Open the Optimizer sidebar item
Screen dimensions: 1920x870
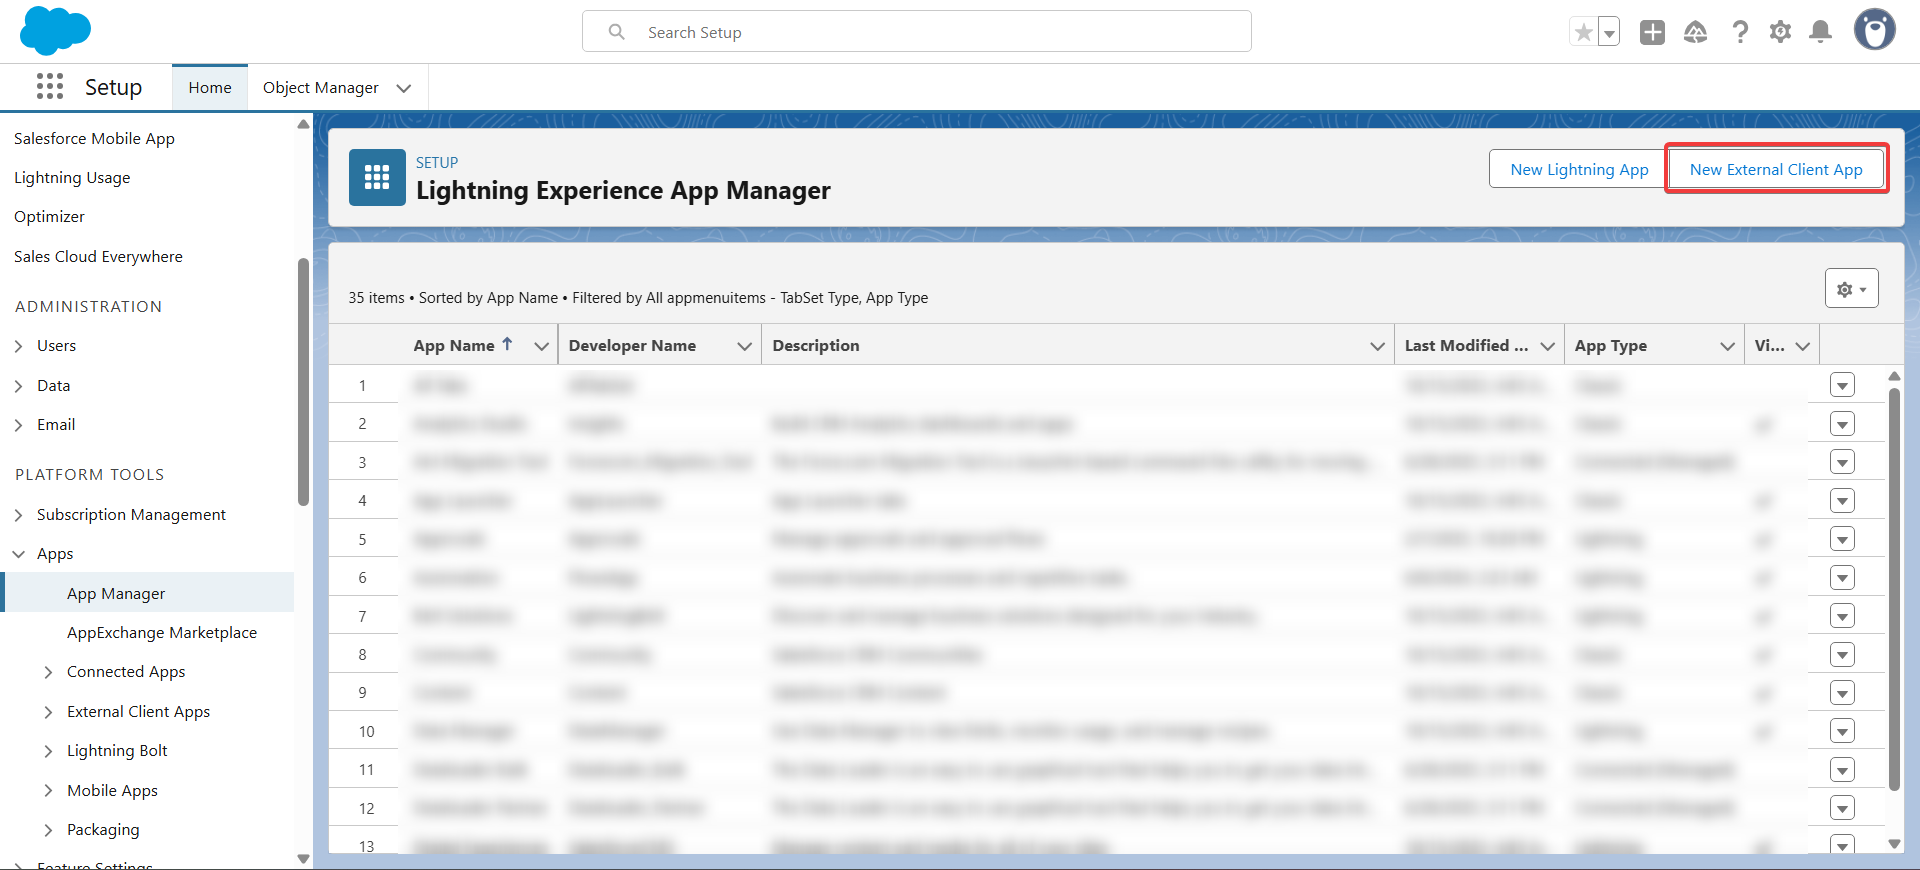click(x=49, y=217)
